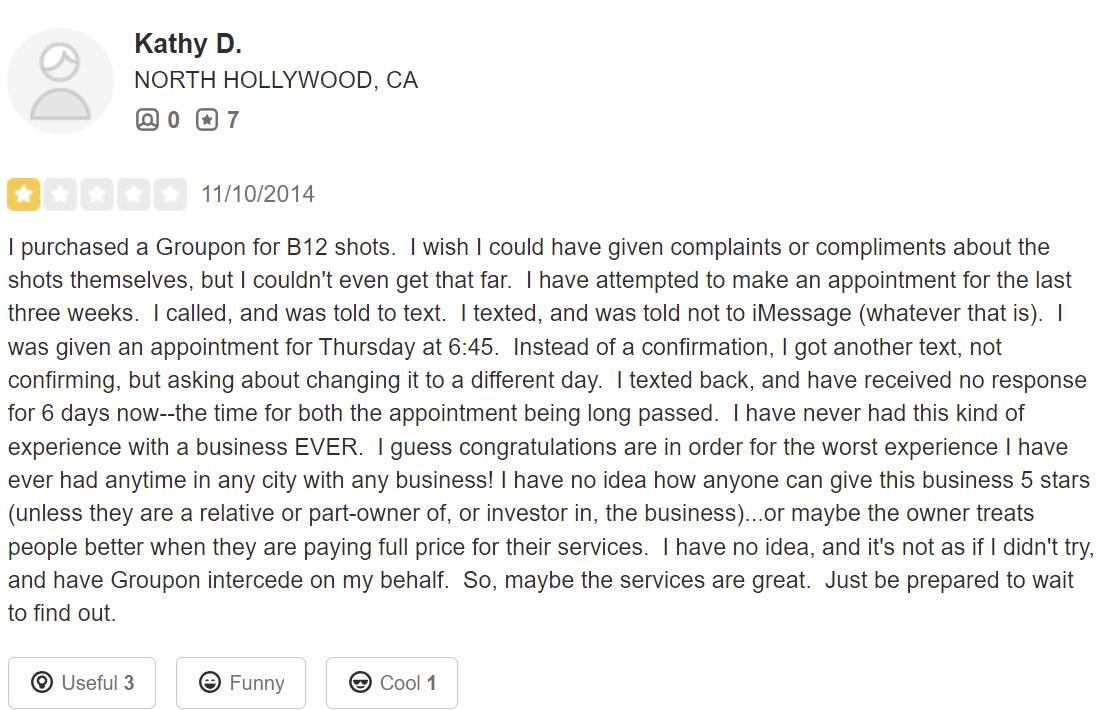
Task: Click the lightbulb icon on Useful
Action: pos(42,683)
